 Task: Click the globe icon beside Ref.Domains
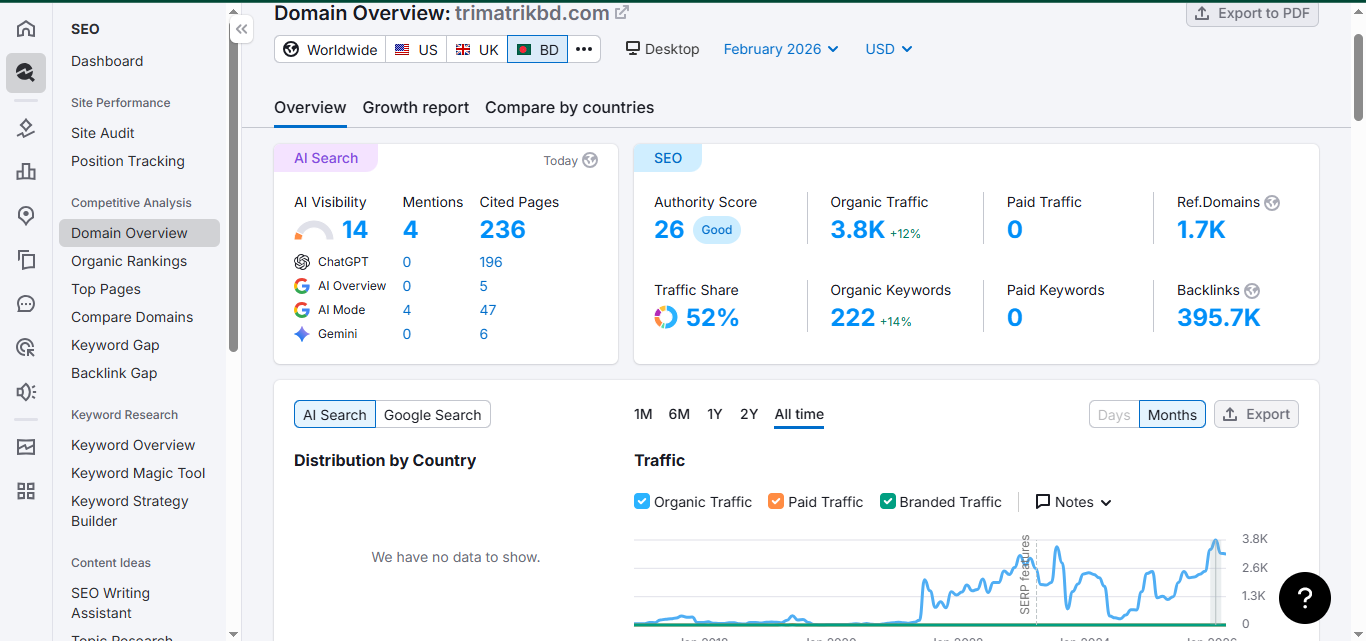[1272, 202]
